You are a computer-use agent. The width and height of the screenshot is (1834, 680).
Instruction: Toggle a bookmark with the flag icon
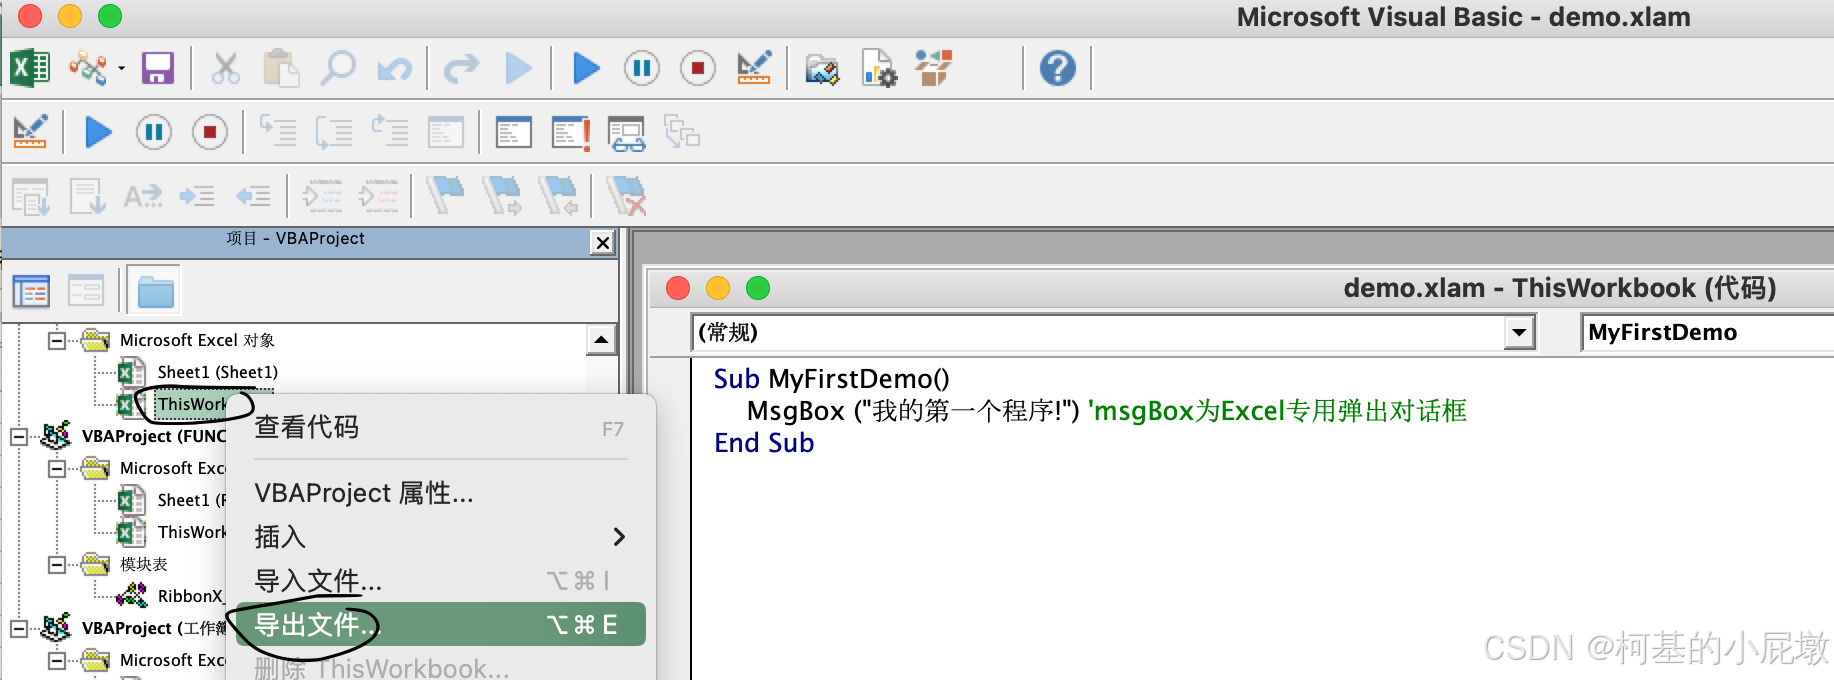coord(446,195)
